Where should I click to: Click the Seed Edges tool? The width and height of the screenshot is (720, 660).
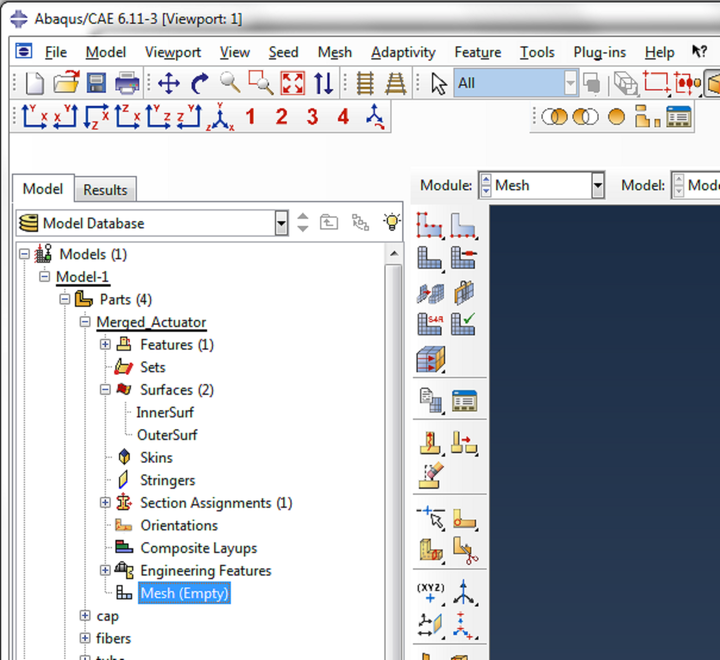[464, 225]
